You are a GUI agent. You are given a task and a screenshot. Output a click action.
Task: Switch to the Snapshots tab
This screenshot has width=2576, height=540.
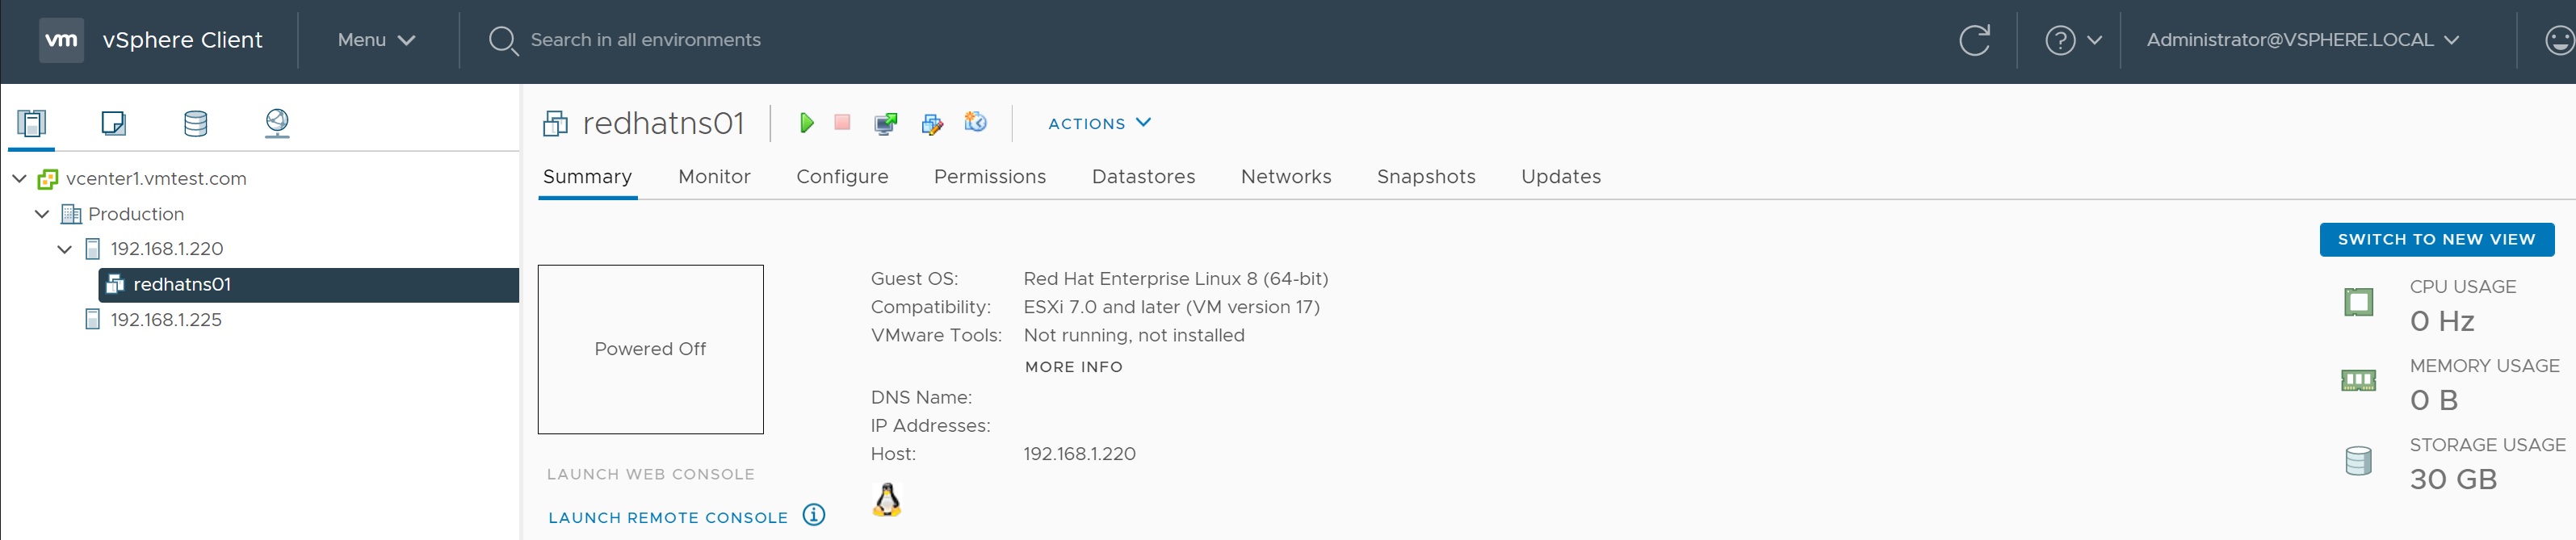click(x=1425, y=177)
